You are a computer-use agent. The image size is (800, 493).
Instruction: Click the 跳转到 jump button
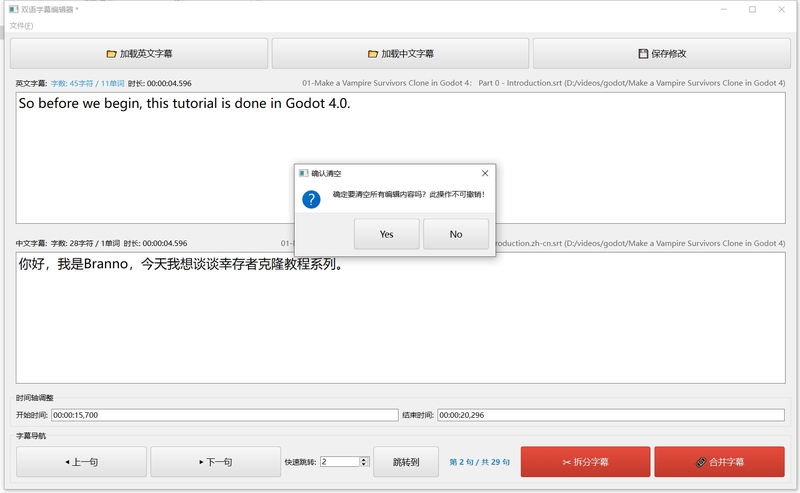point(406,462)
